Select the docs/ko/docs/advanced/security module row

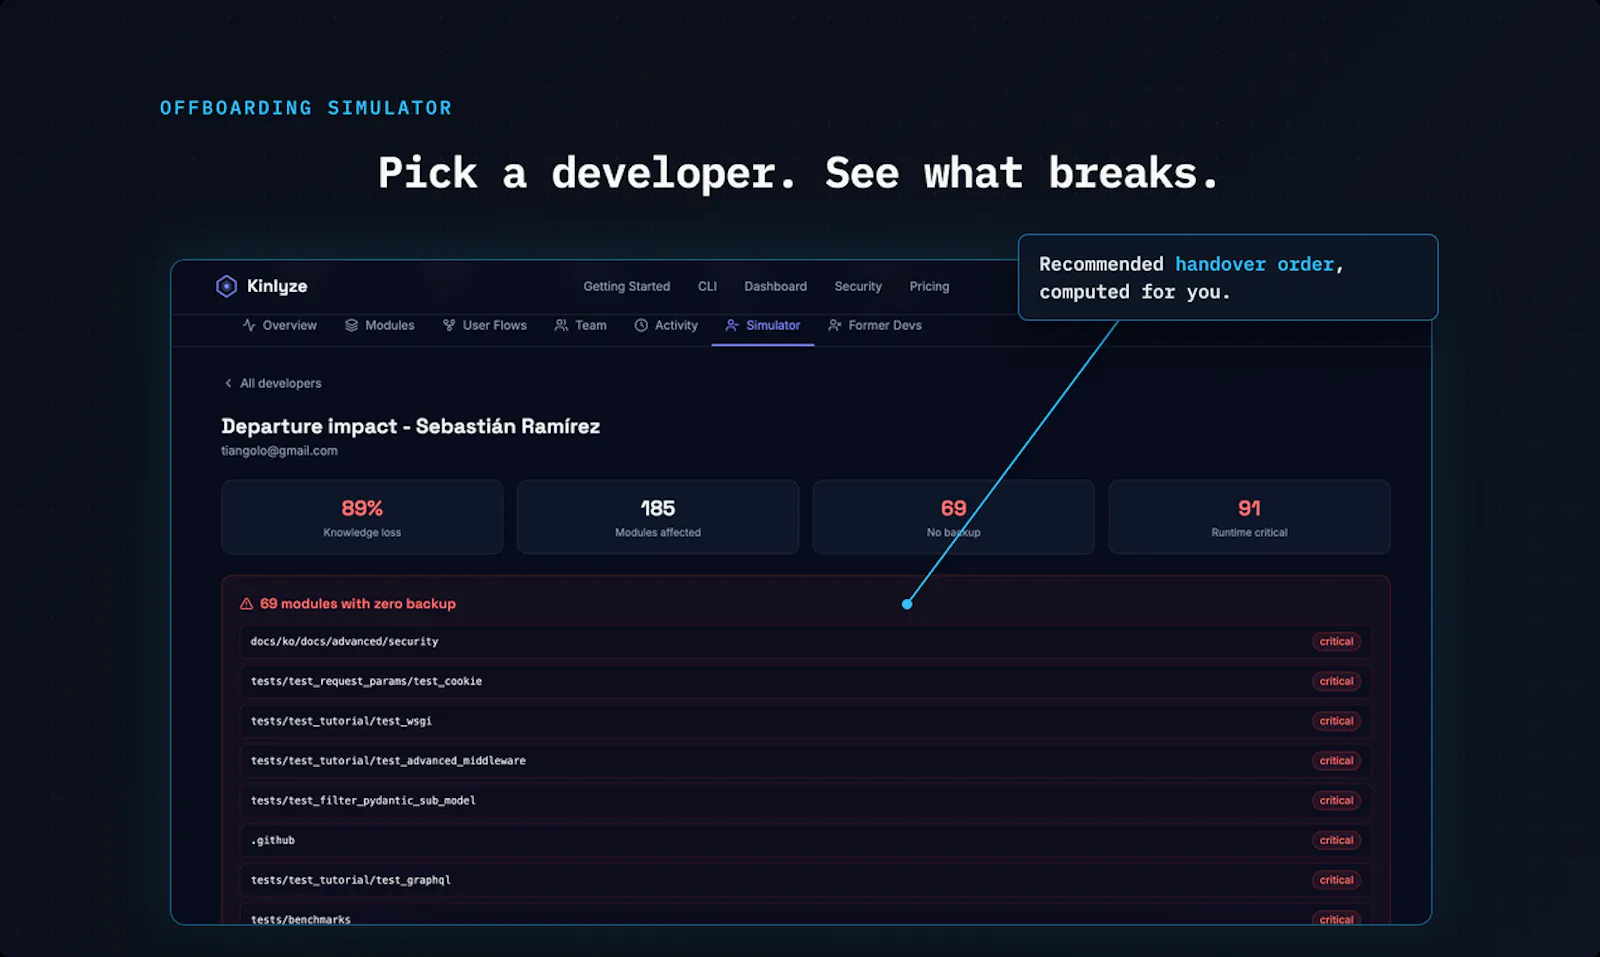pyautogui.click(x=805, y=642)
